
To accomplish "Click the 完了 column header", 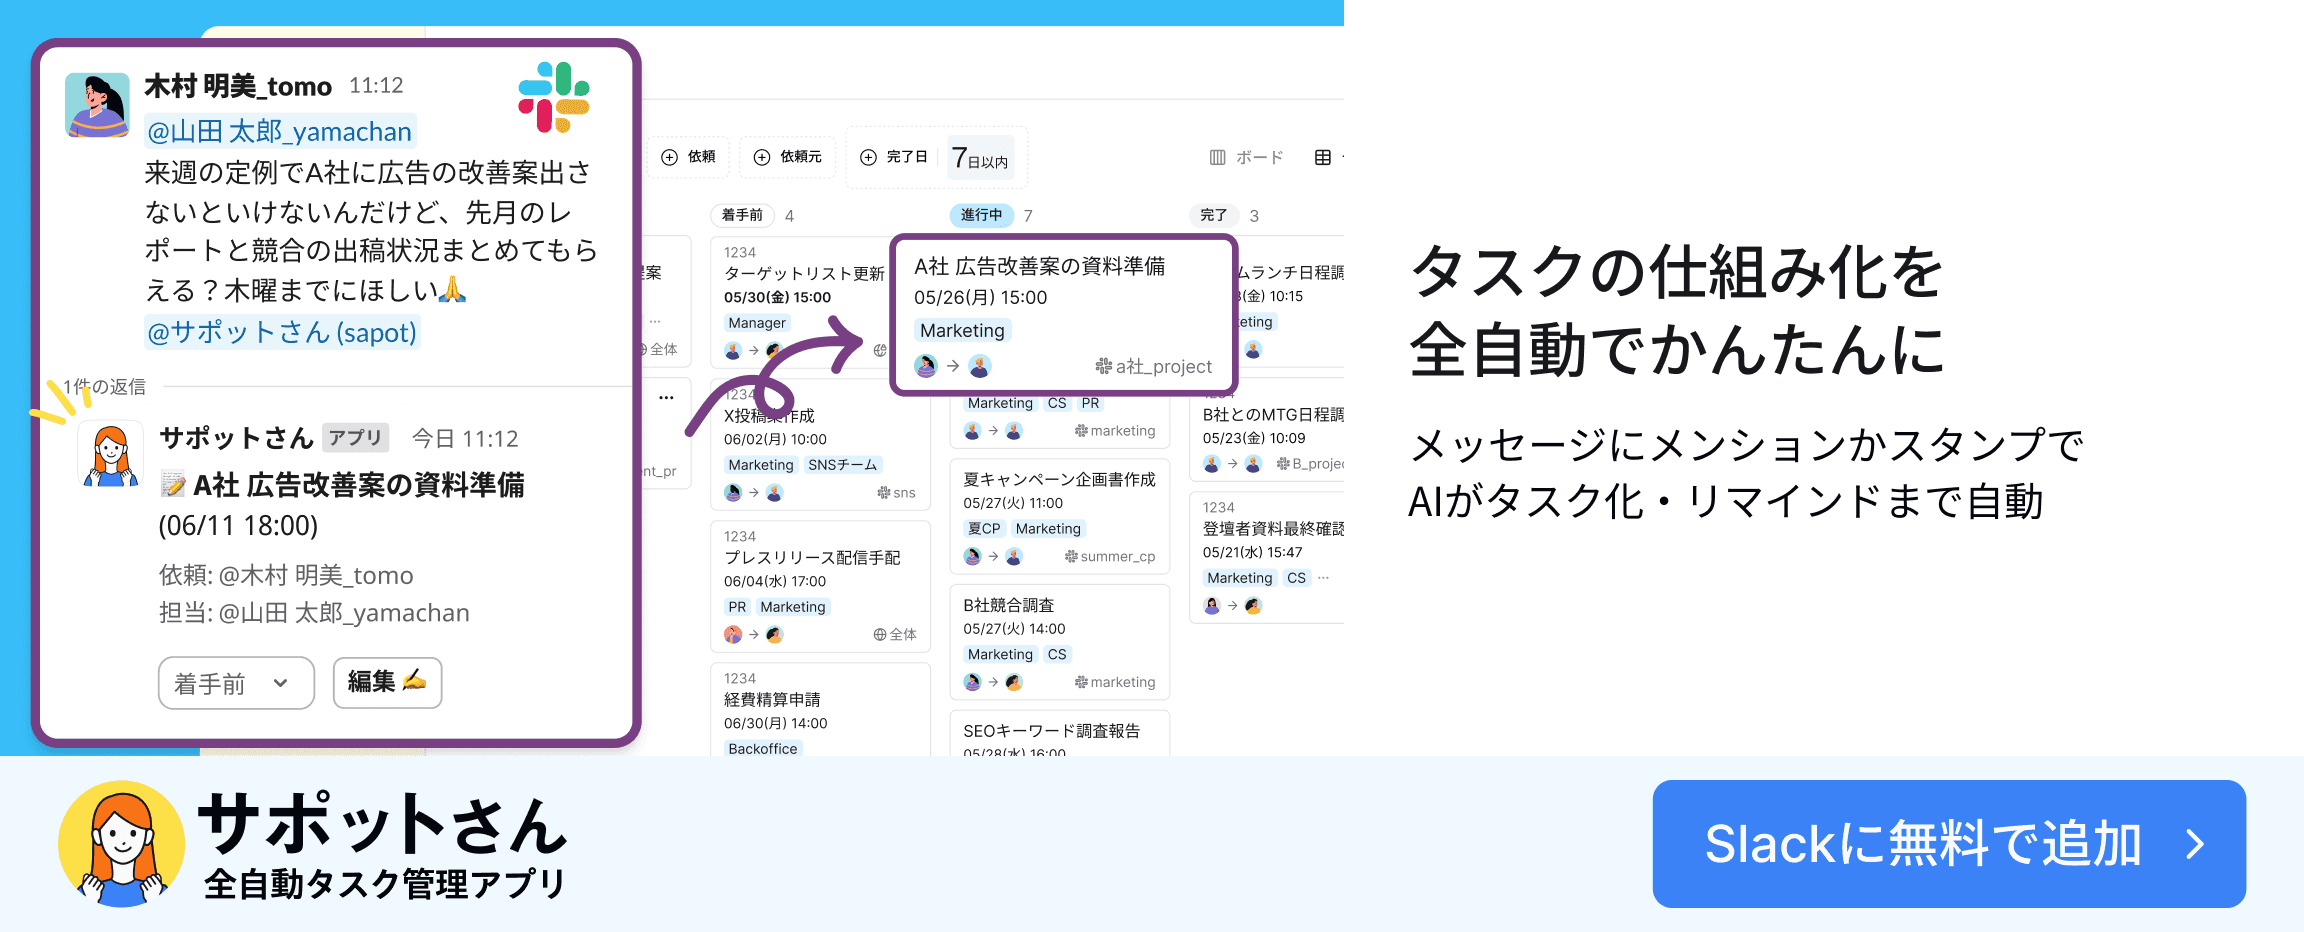I will (x=1213, y=215).
